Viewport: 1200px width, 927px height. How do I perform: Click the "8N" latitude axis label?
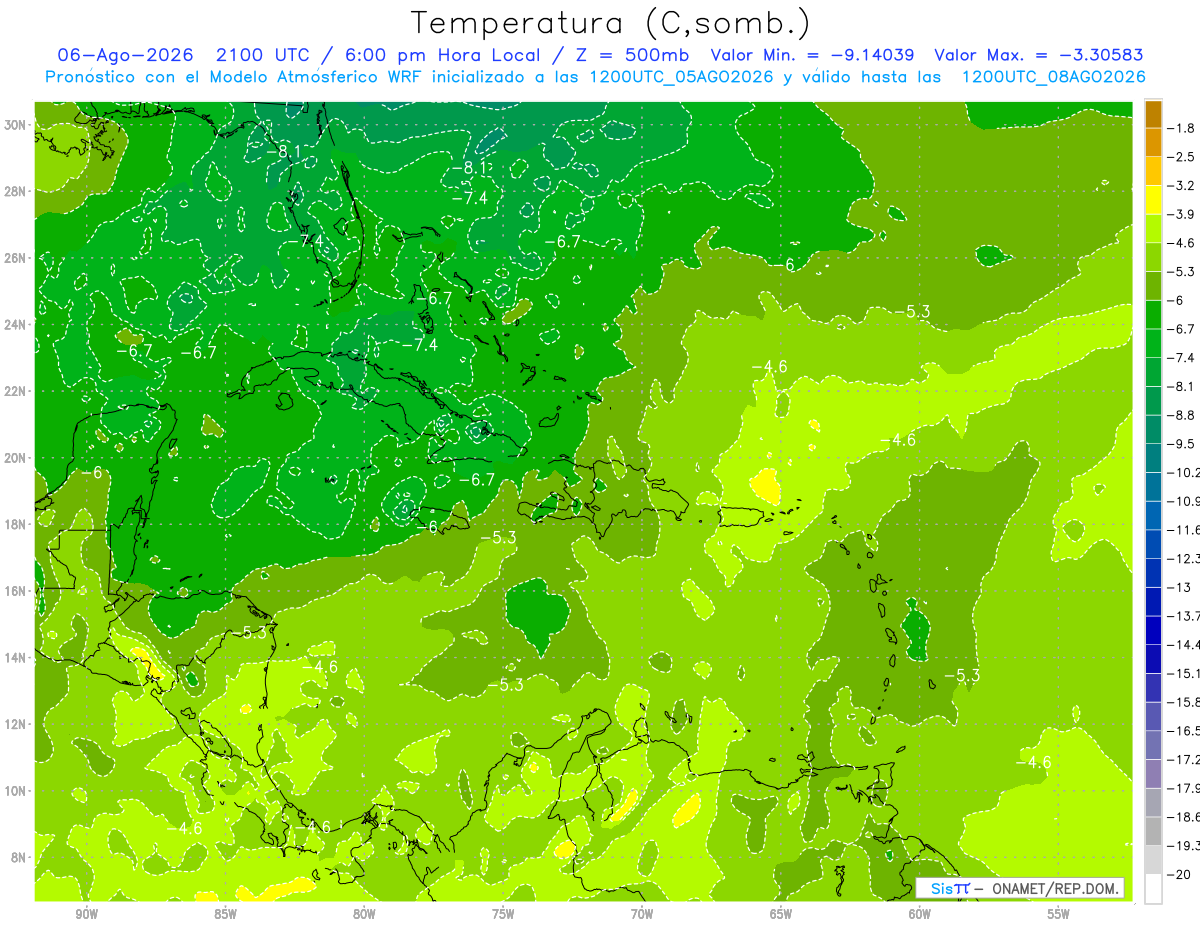tap(20, 857)
